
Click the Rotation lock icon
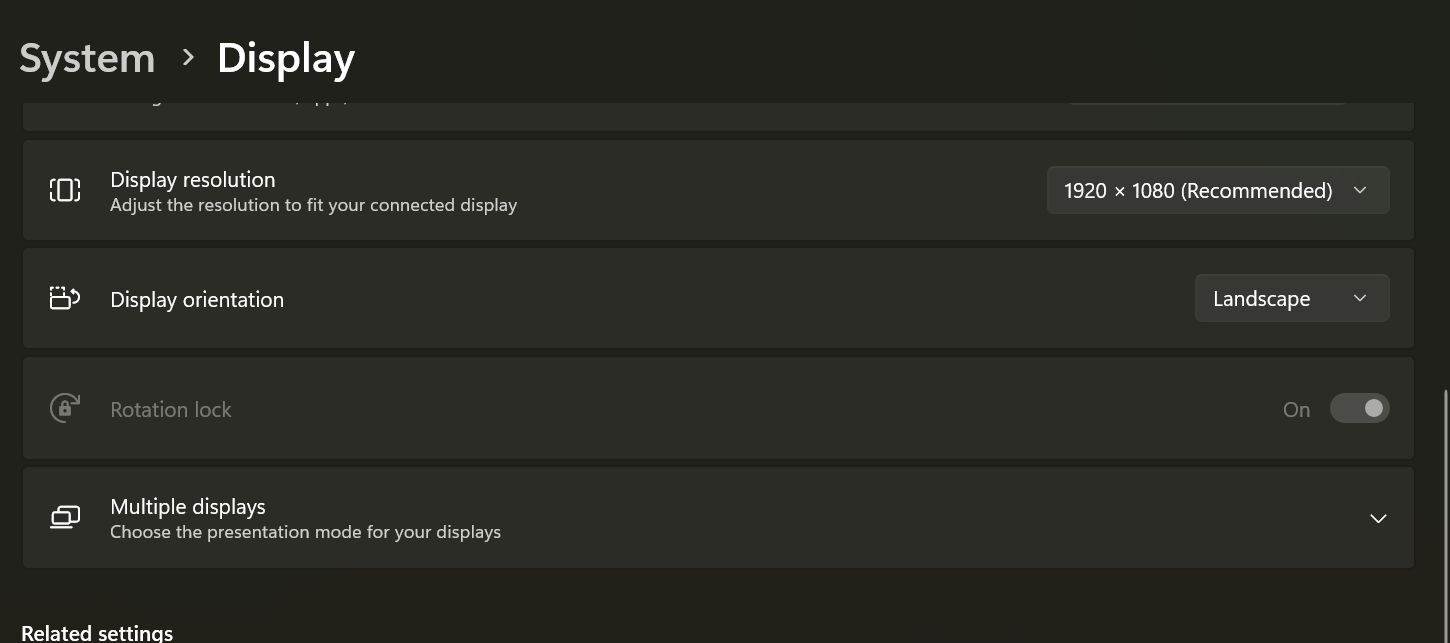click(x=64, y=408)
